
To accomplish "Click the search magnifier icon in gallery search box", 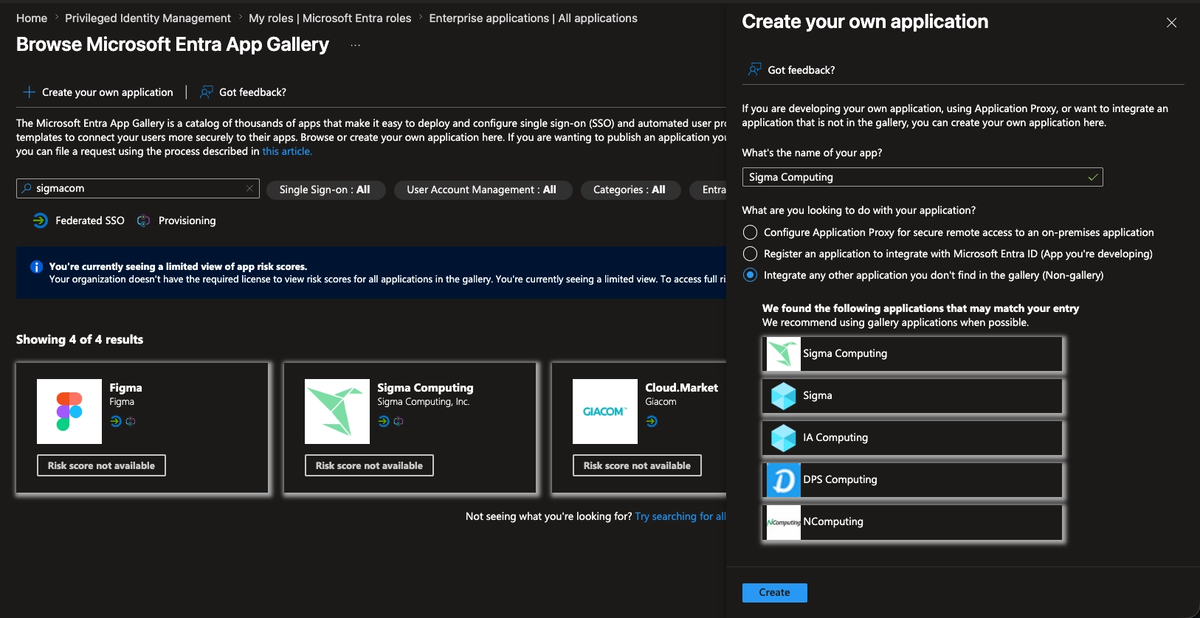I will tap(26, 188).
